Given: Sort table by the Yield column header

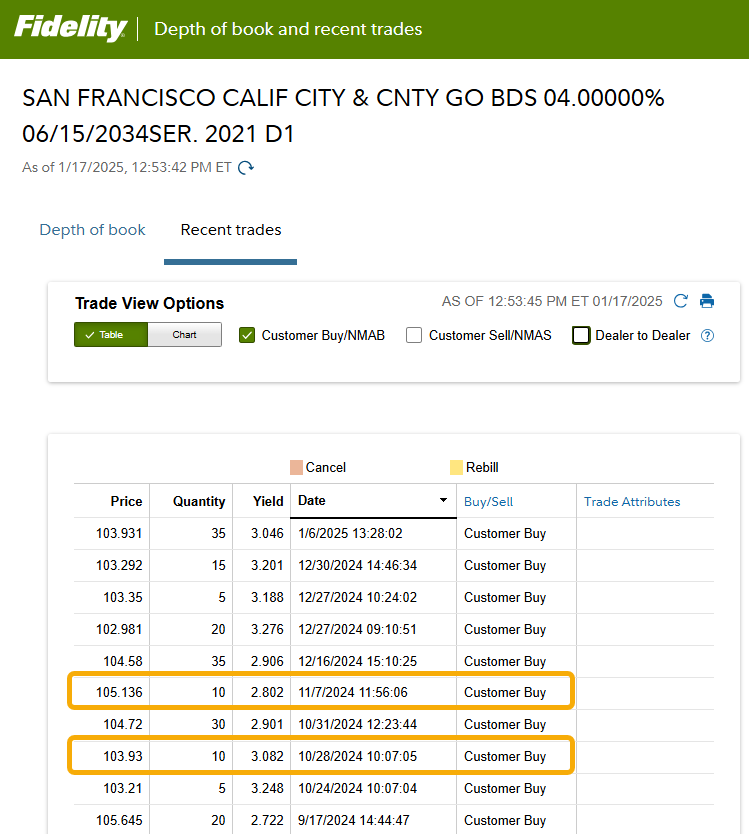Looking at the screenshot, I should (x=267, y=502).
